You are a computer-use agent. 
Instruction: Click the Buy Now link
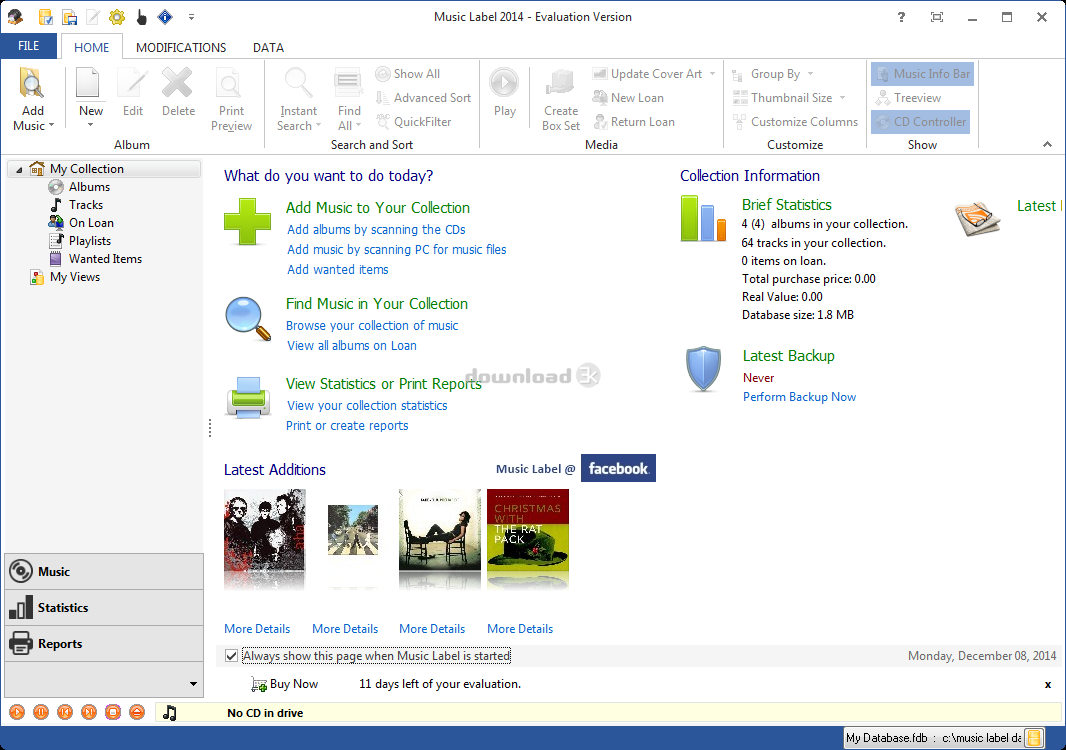(x=284, y=684)
